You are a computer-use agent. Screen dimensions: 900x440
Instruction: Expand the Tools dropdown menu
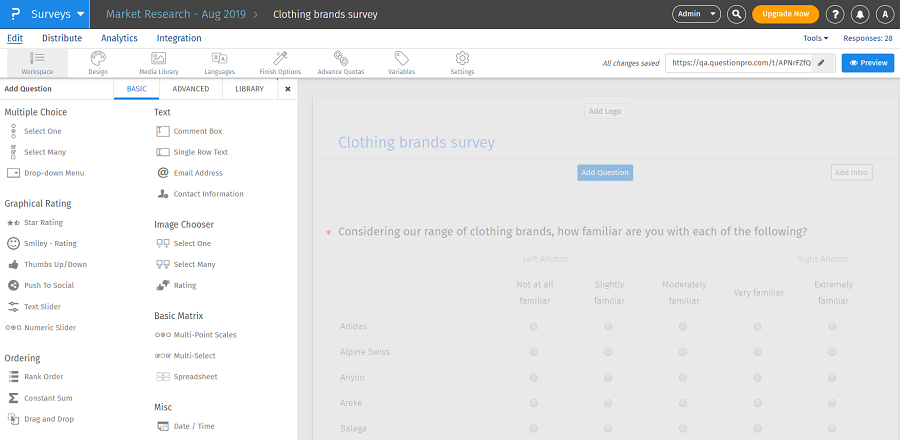coord(816,38)
